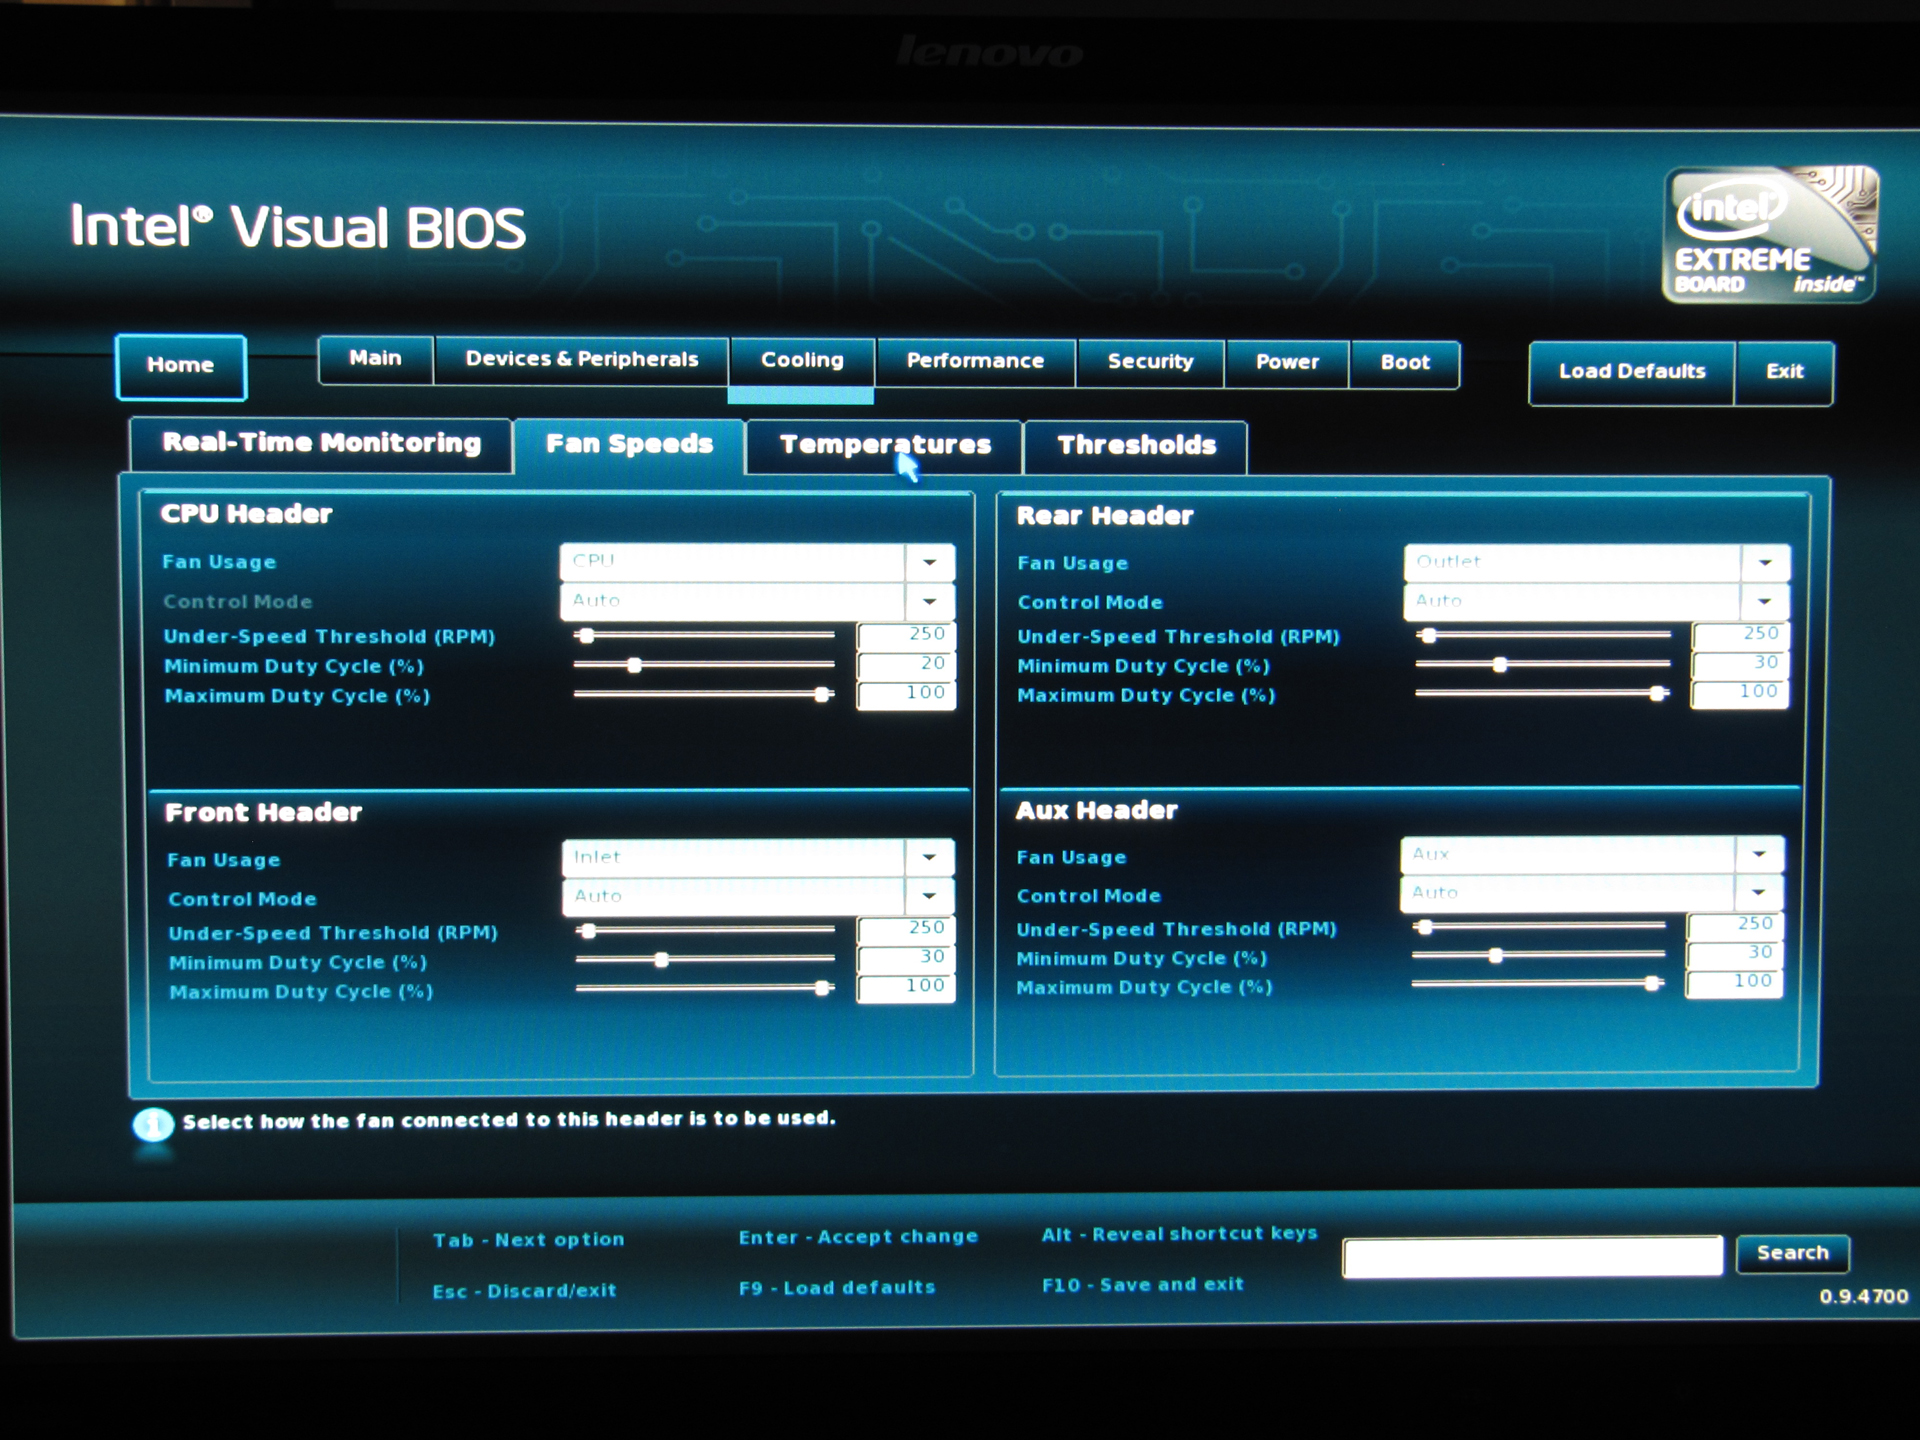Click the Front Header section title
The image size is (1920, 1440).
point(263,813)
